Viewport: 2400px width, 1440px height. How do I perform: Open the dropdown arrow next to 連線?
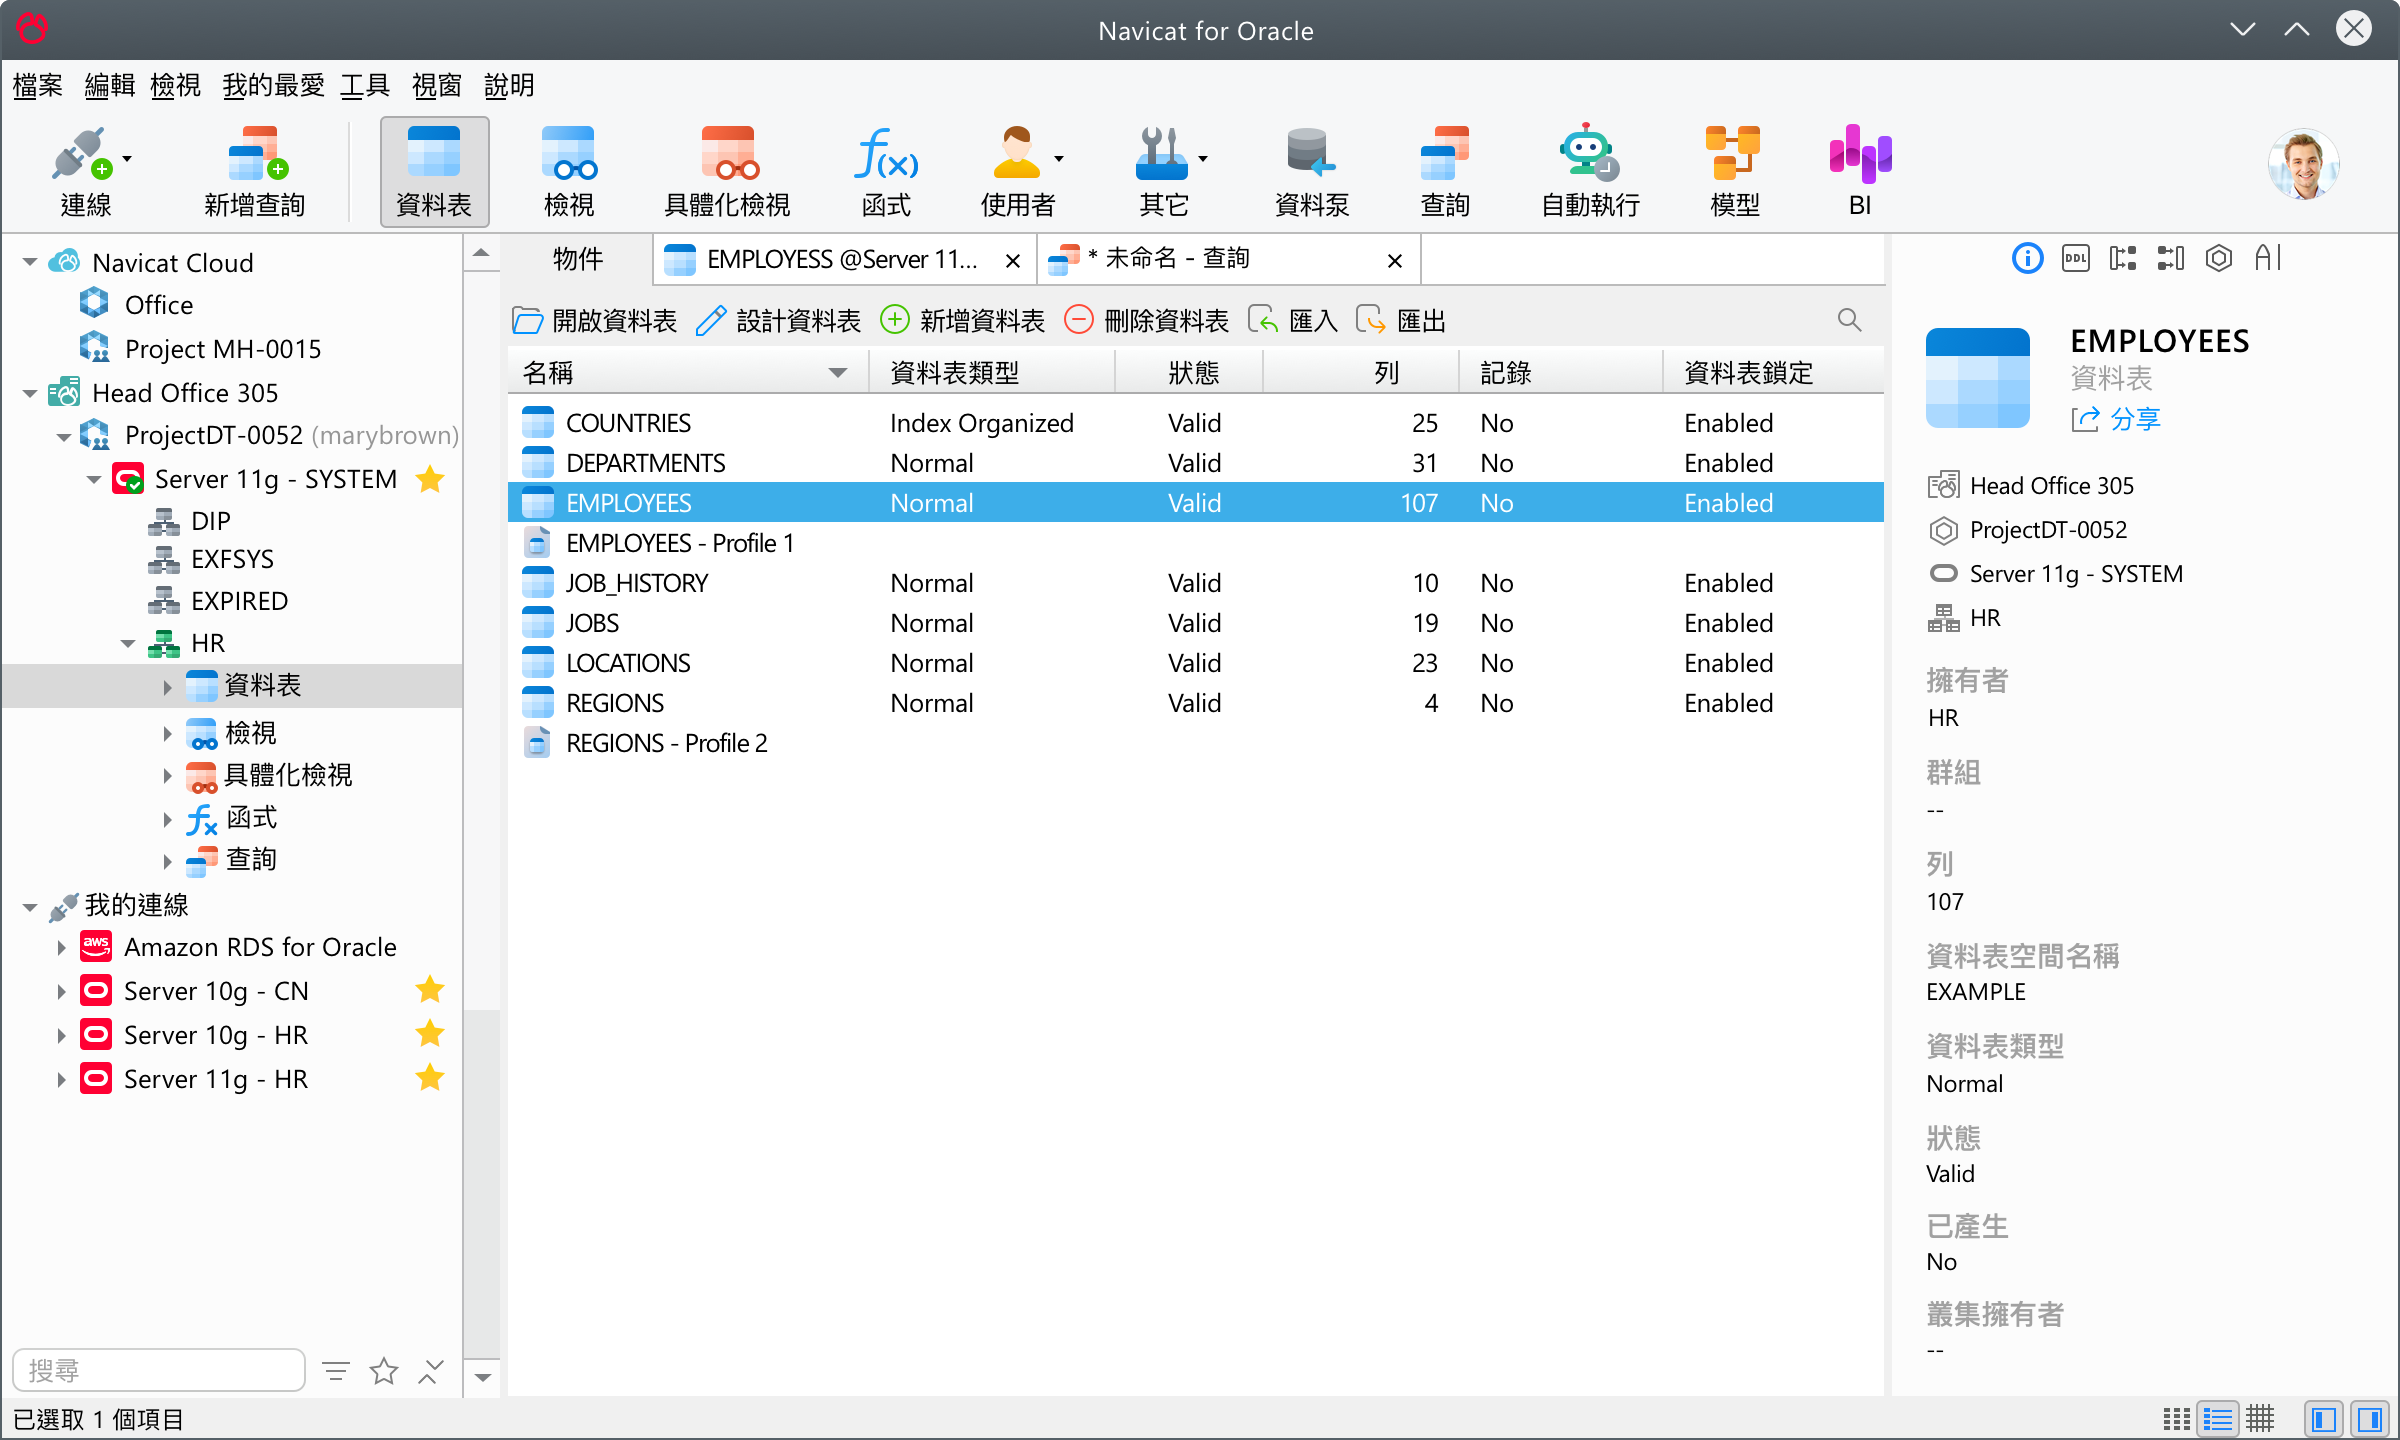[x=127, y=159]
